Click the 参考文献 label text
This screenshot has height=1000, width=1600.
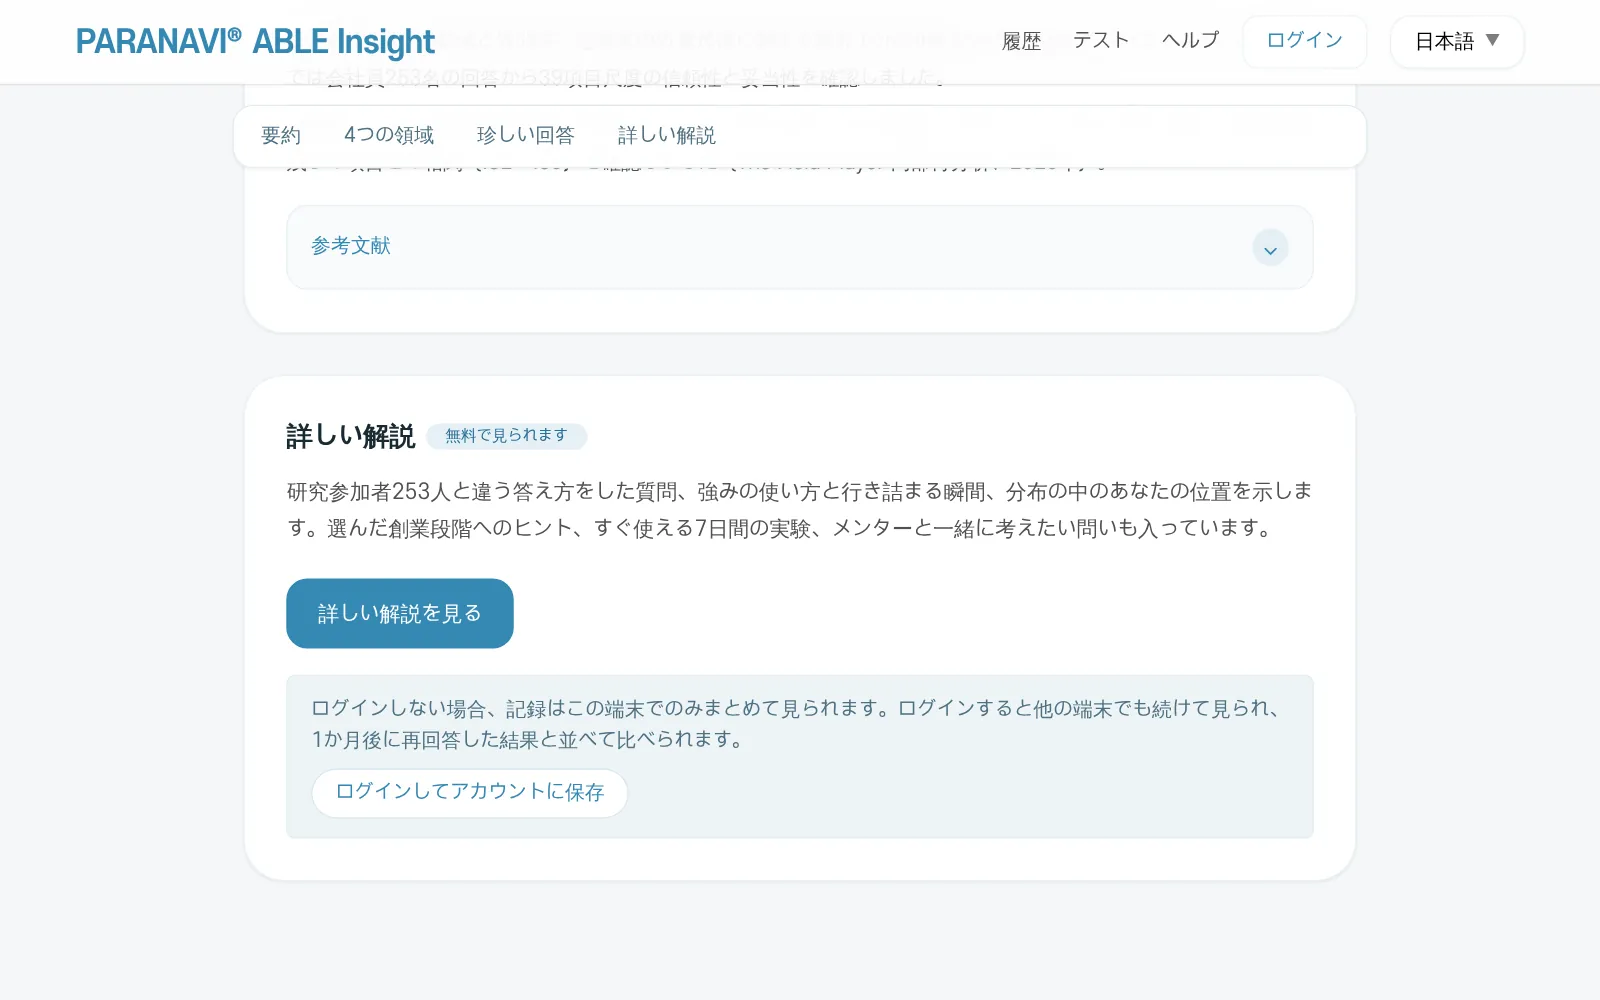[351, 246]
